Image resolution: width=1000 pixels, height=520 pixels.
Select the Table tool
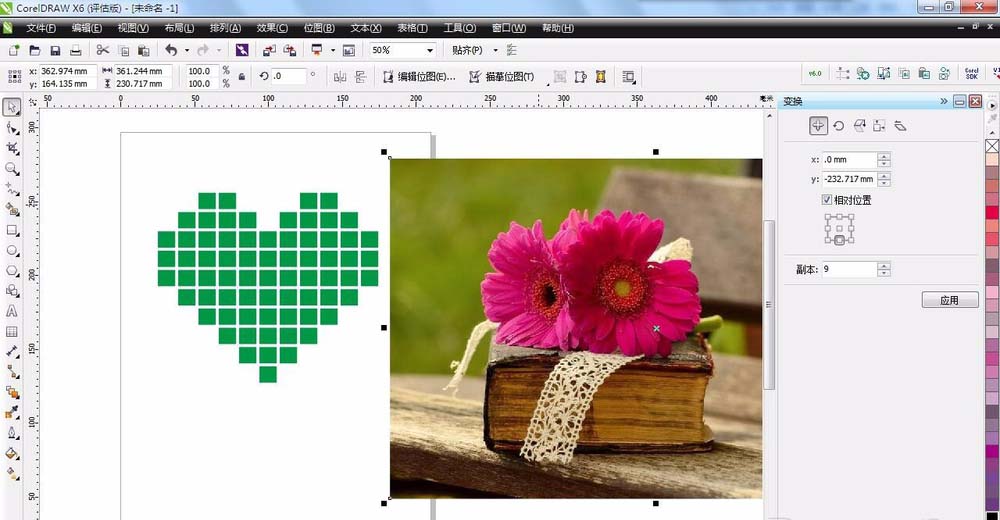(x=11, y=331)
